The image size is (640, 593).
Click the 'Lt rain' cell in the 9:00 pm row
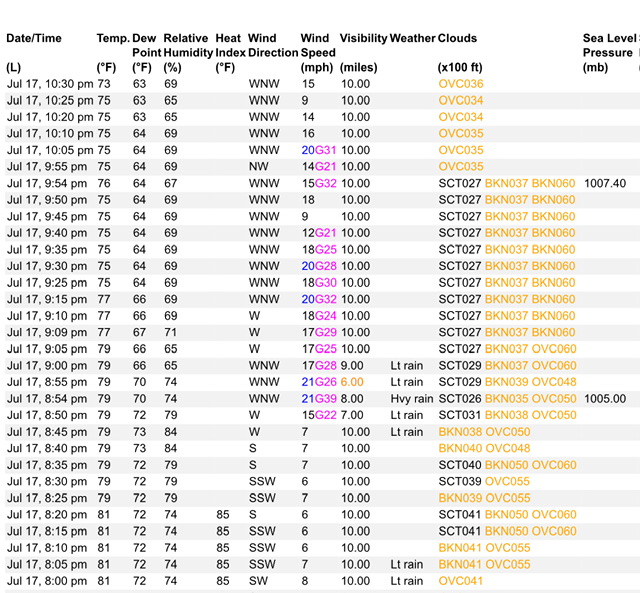[407, 365]
